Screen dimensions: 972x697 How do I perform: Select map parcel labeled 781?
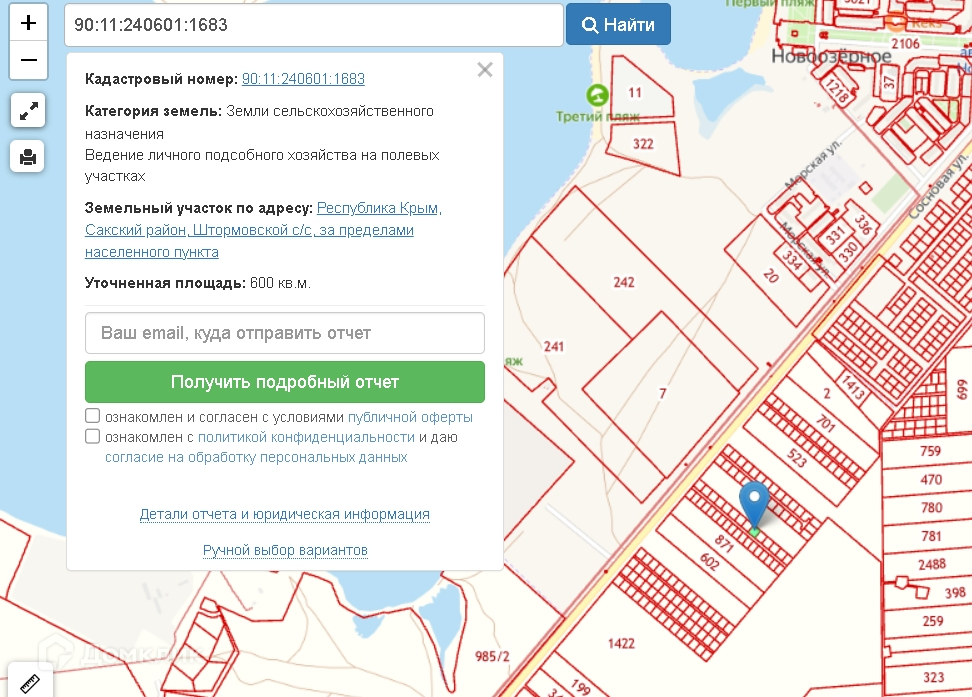[931, 536]
